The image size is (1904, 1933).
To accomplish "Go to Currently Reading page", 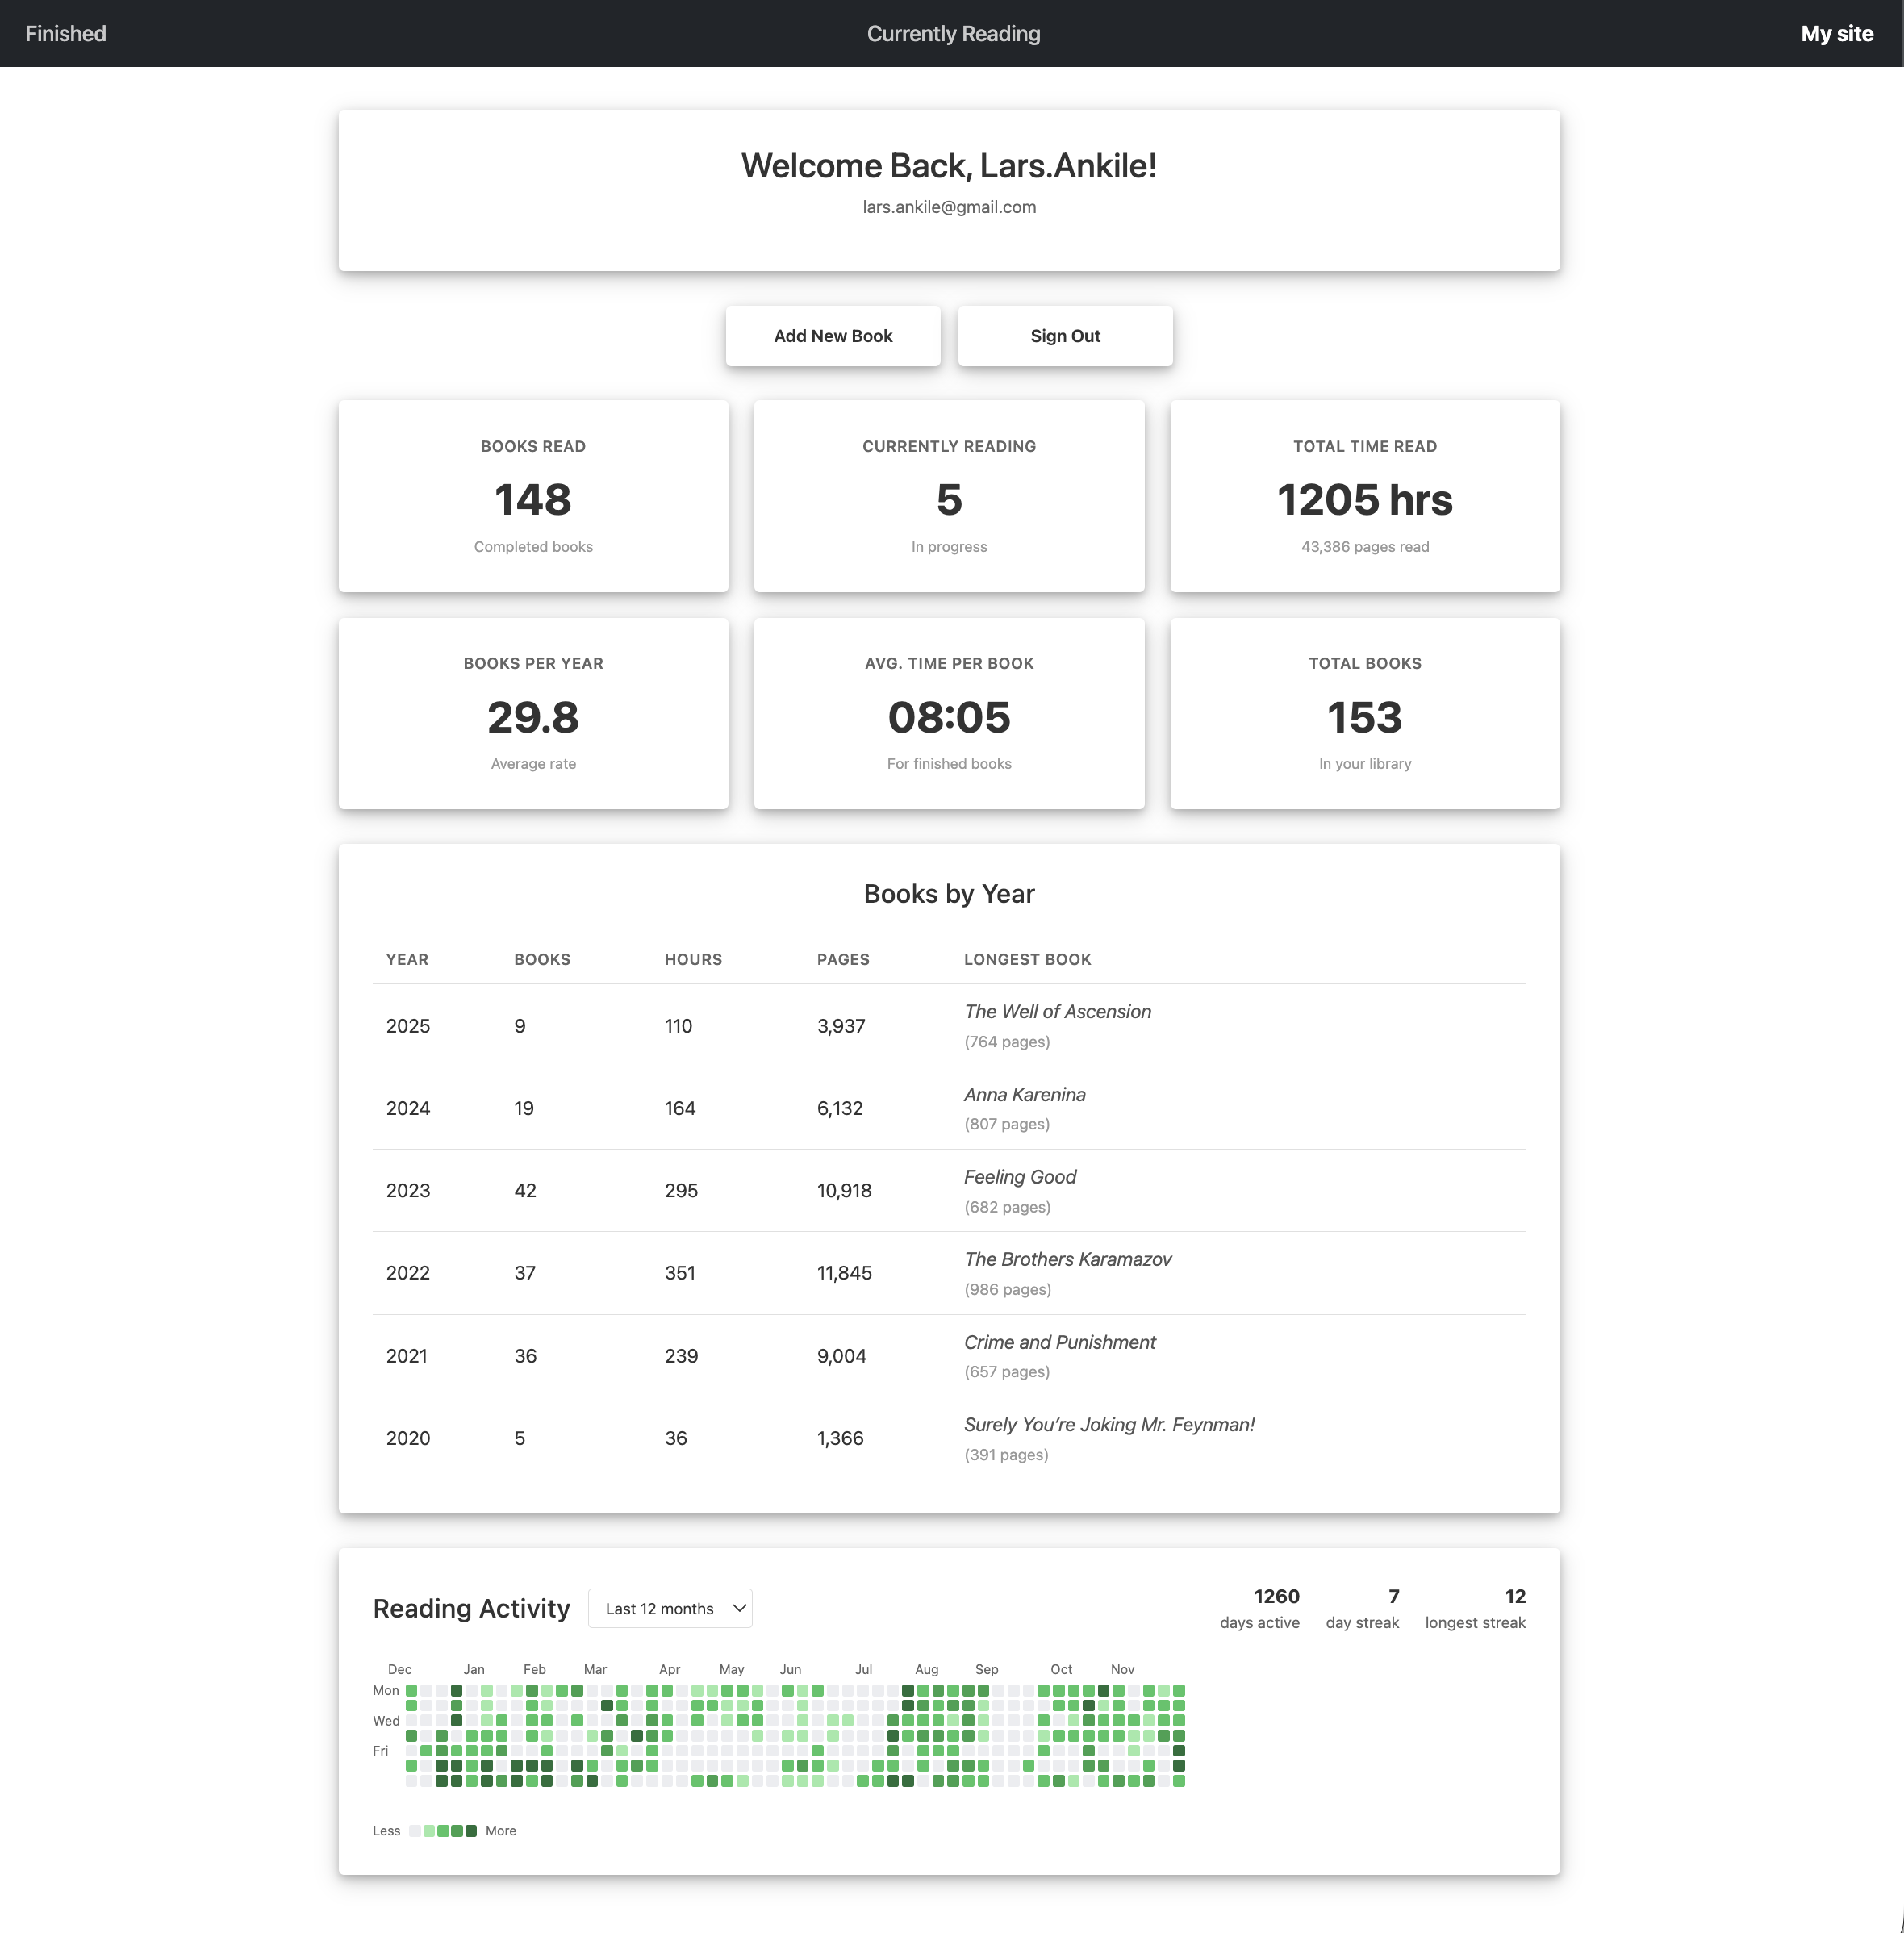I will pyautogui.click(x=952, y=33).
